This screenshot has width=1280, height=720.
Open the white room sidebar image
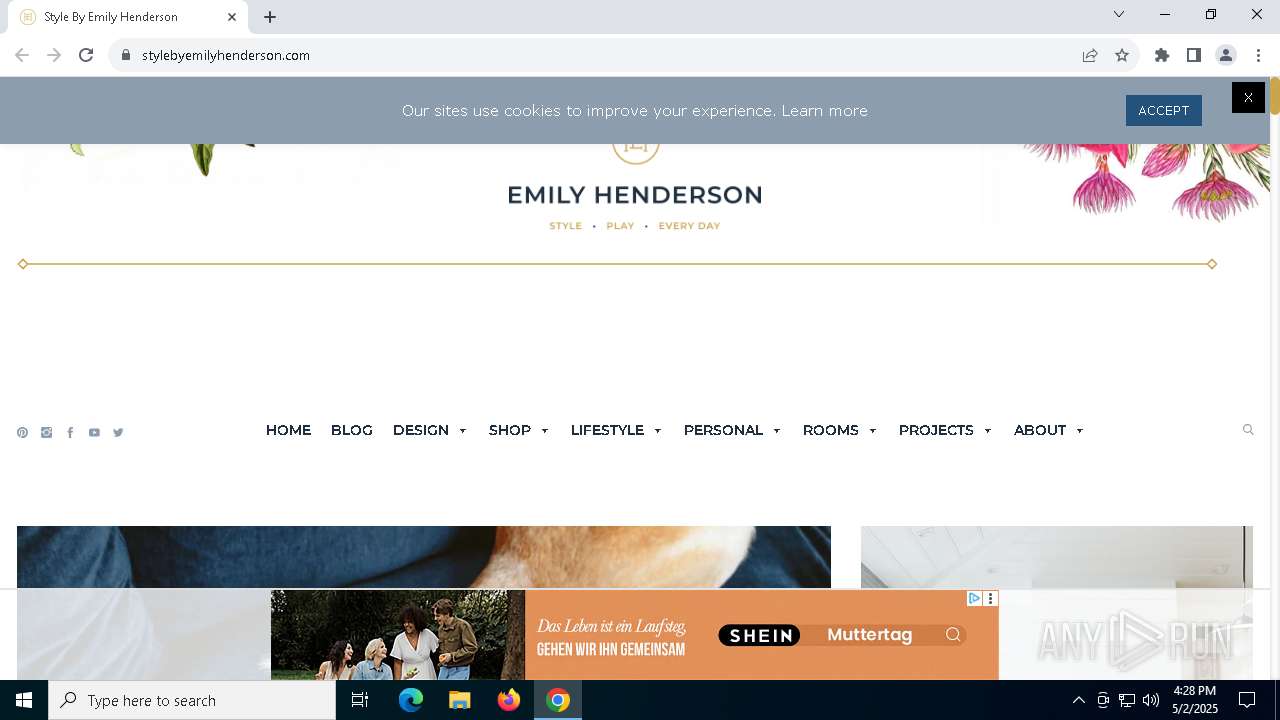1057,557
